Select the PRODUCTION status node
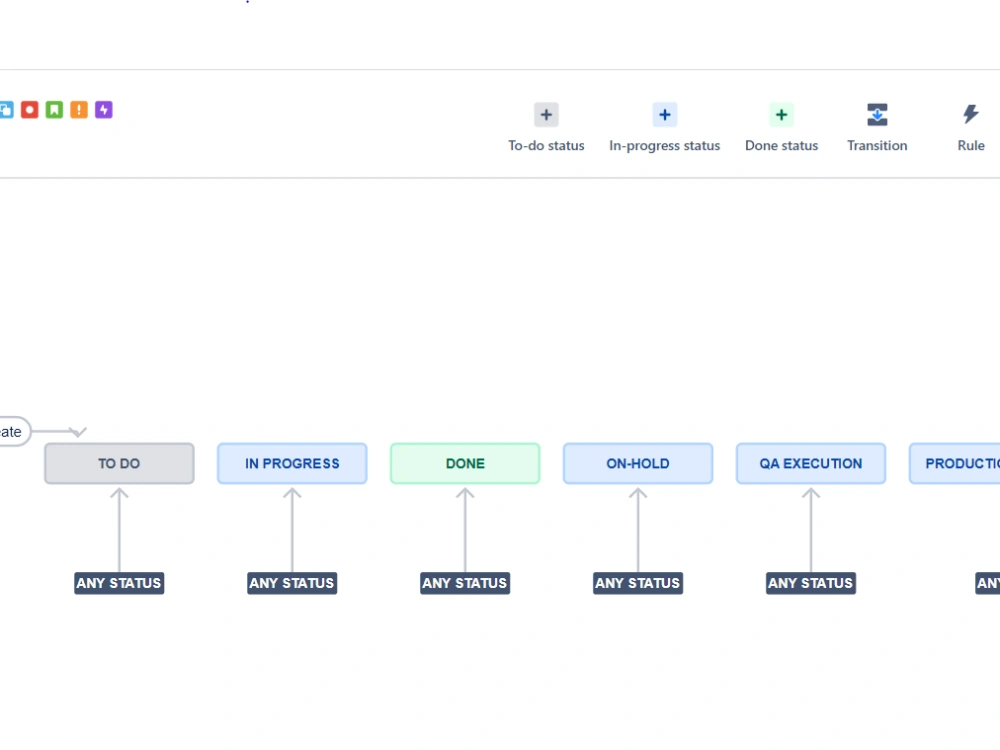1000x750 pixels. (x=965, y=463)
